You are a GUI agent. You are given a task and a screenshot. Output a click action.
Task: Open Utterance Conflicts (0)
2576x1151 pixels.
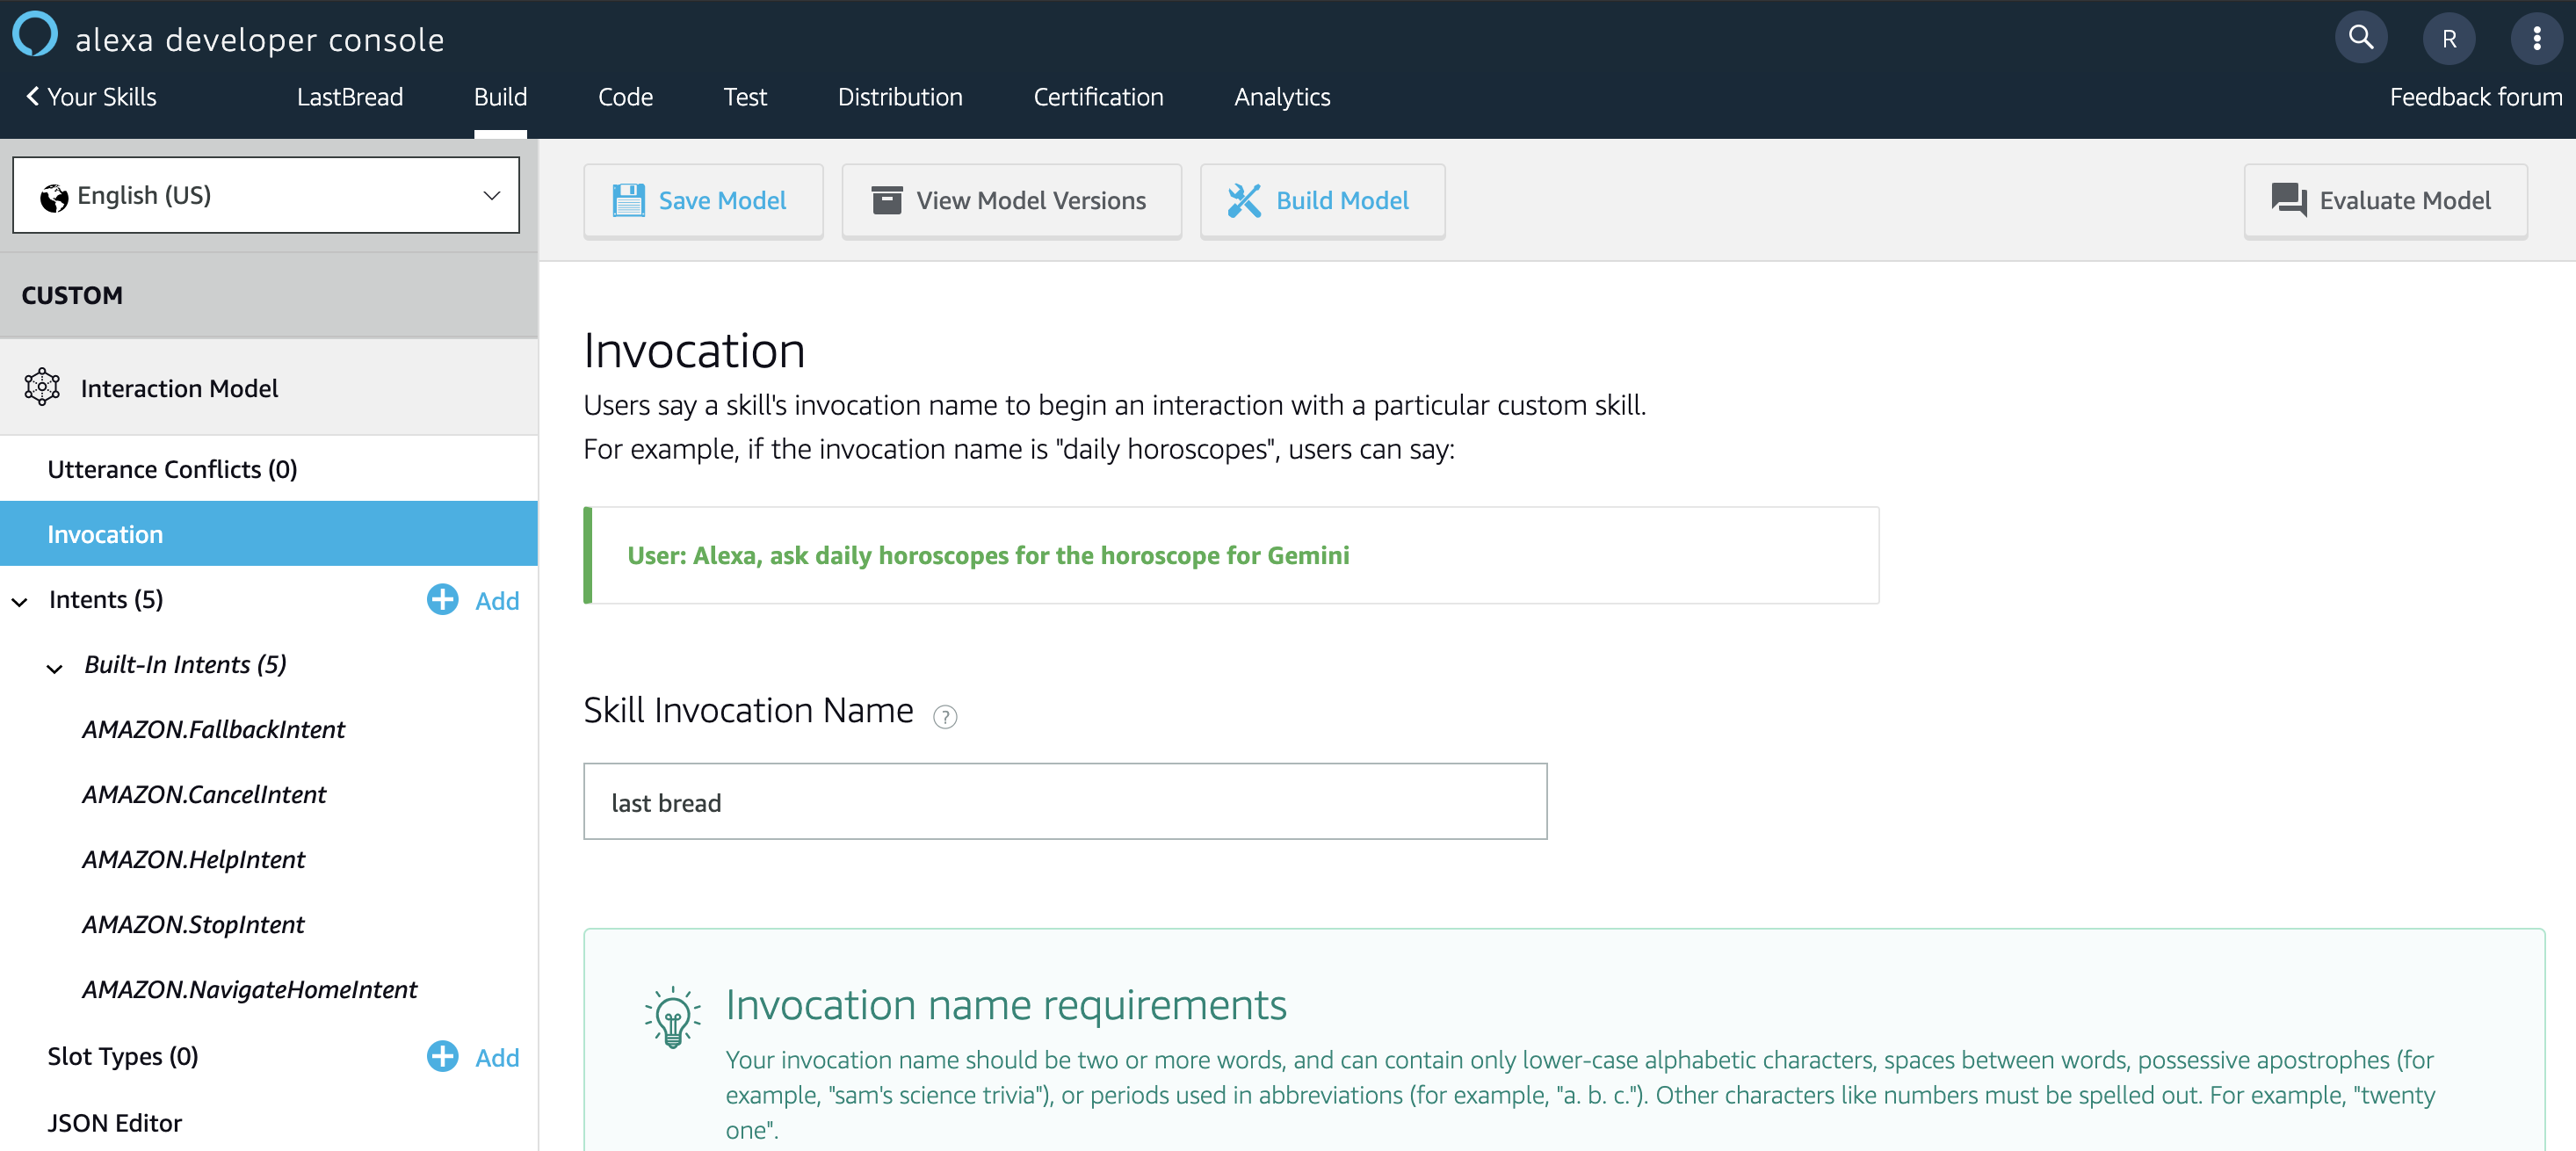172,469
